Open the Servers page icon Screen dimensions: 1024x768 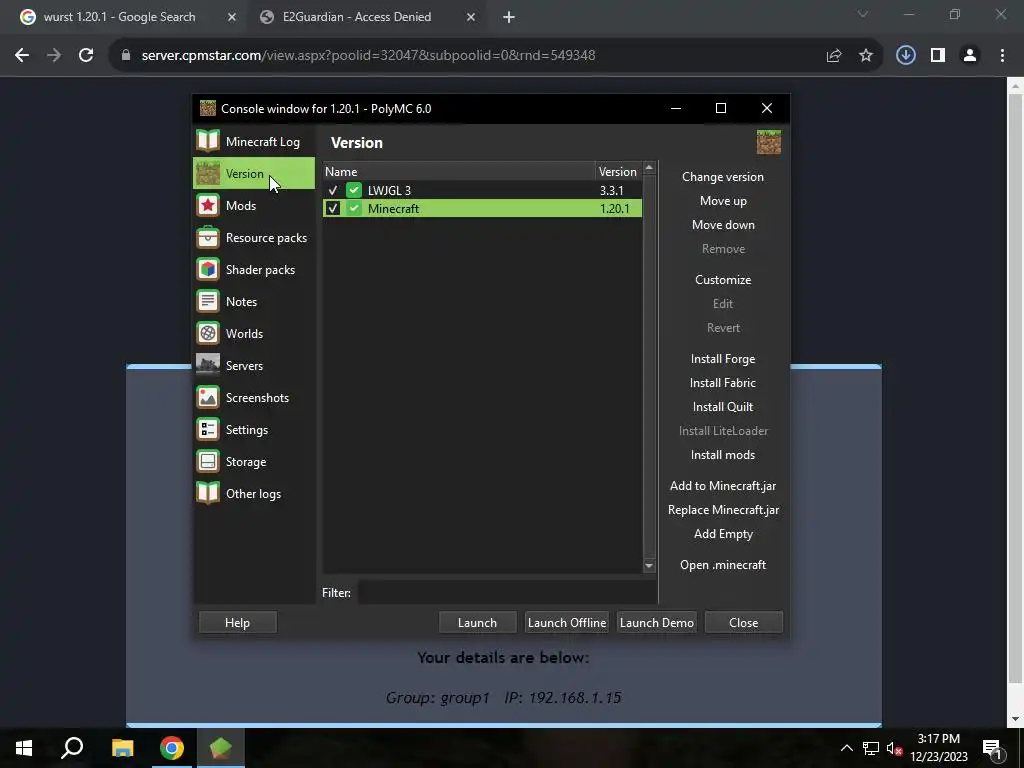coord(208,365)
